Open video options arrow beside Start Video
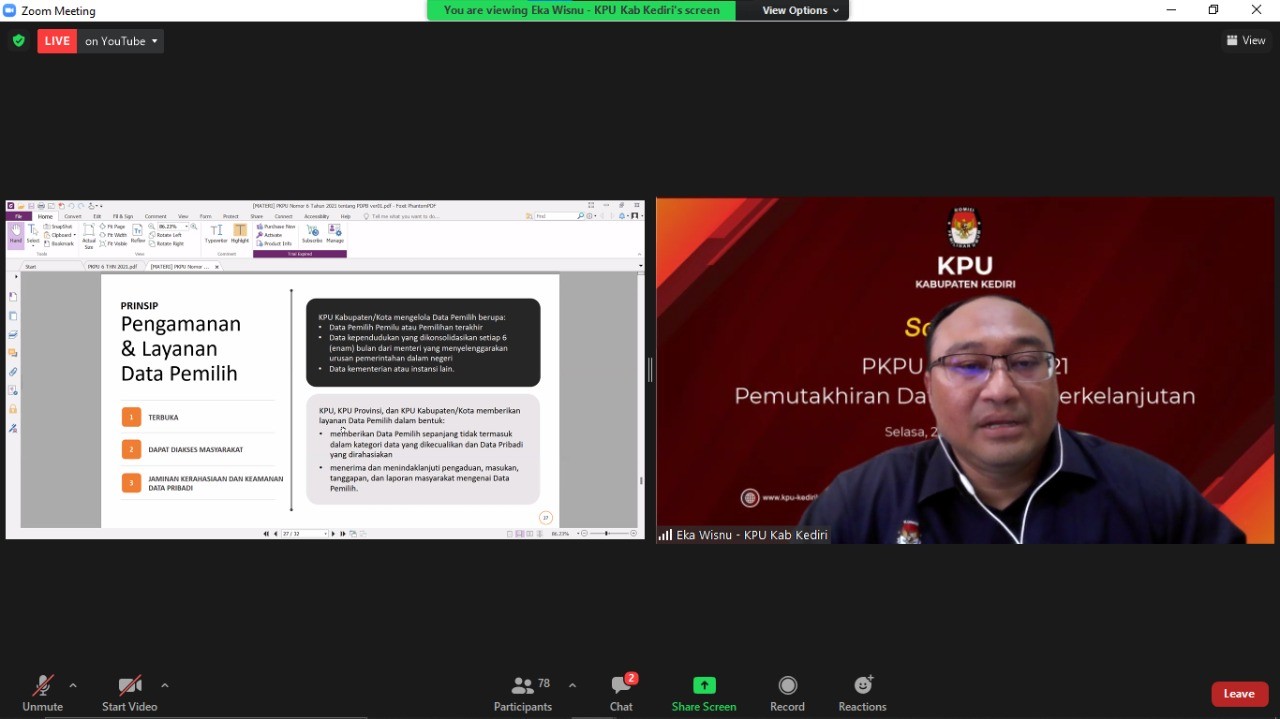 165,685
